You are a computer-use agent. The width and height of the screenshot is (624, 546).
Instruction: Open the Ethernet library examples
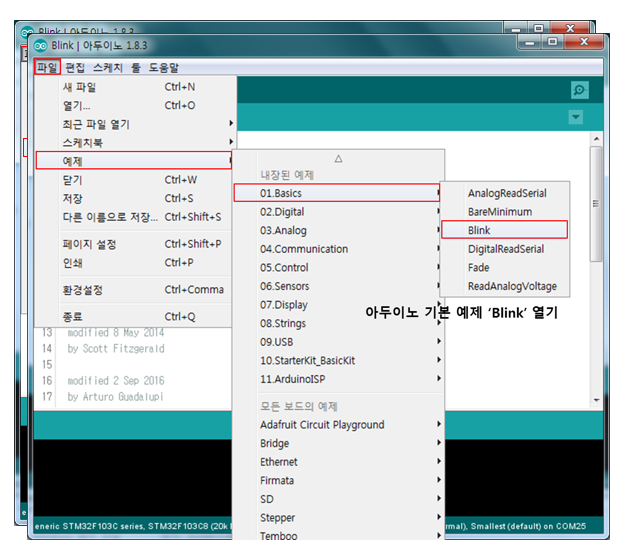(x=338, y=462)
